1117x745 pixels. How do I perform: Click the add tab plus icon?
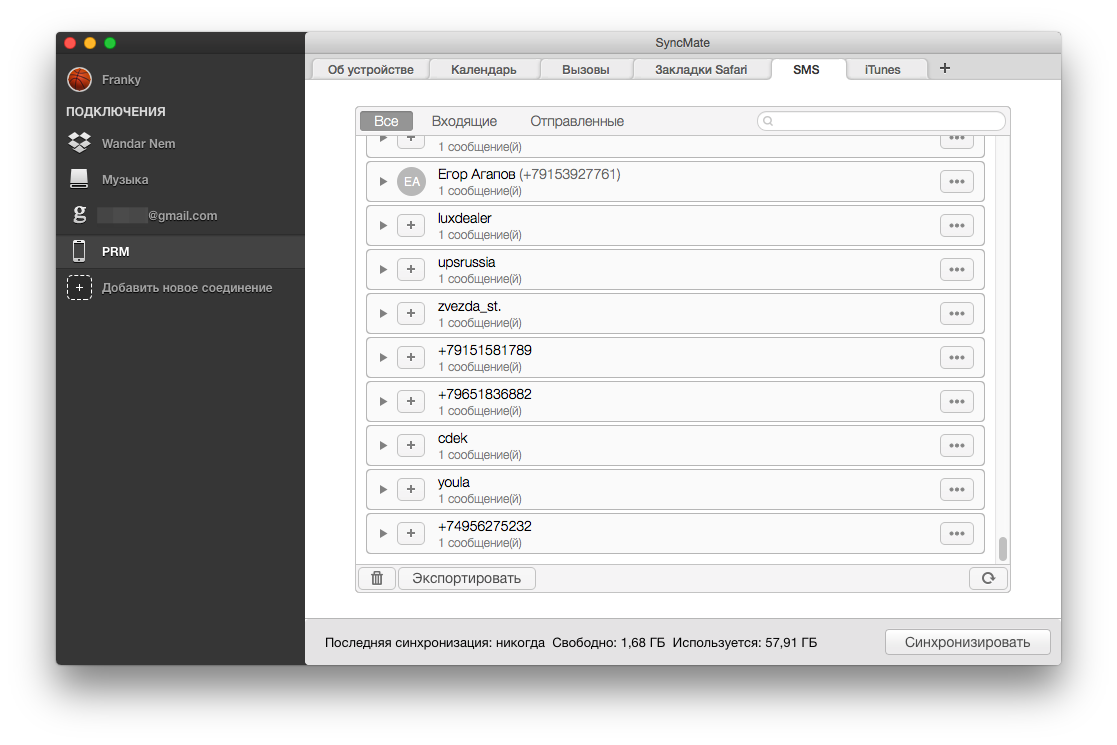pos(945,68)
